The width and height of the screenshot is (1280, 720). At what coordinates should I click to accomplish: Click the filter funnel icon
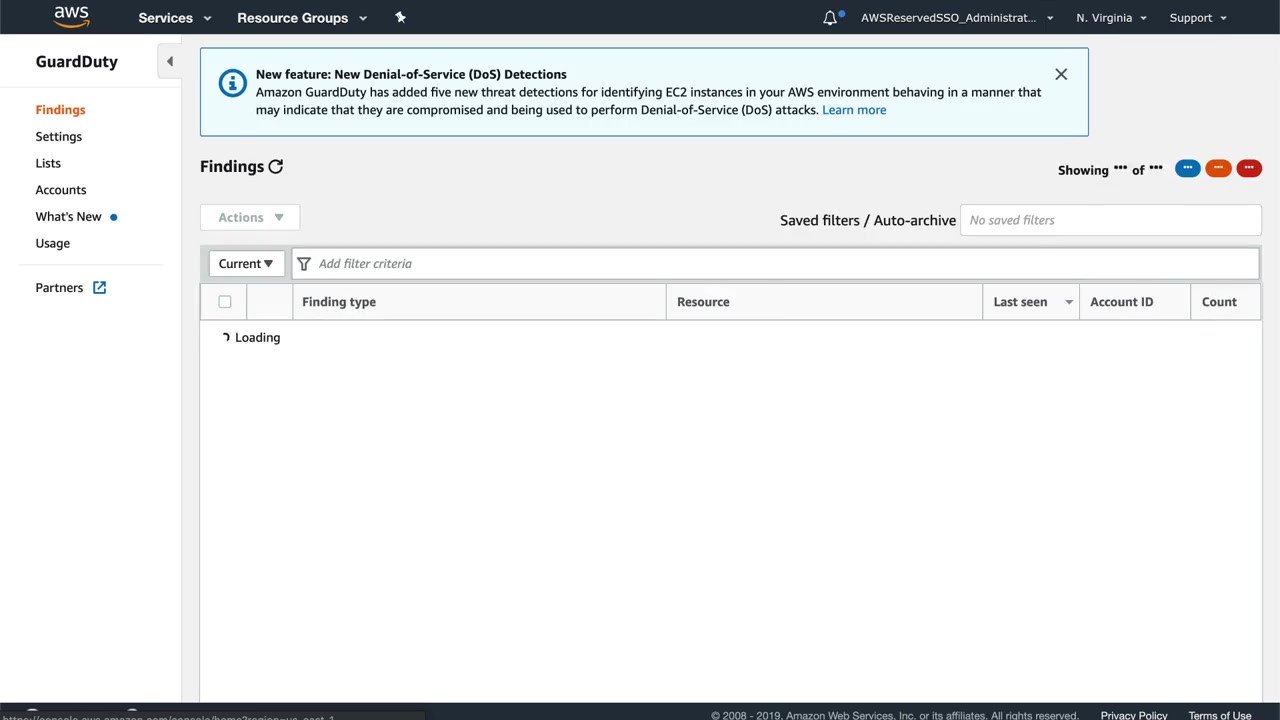pyautogui.click(x=304, y=264)
